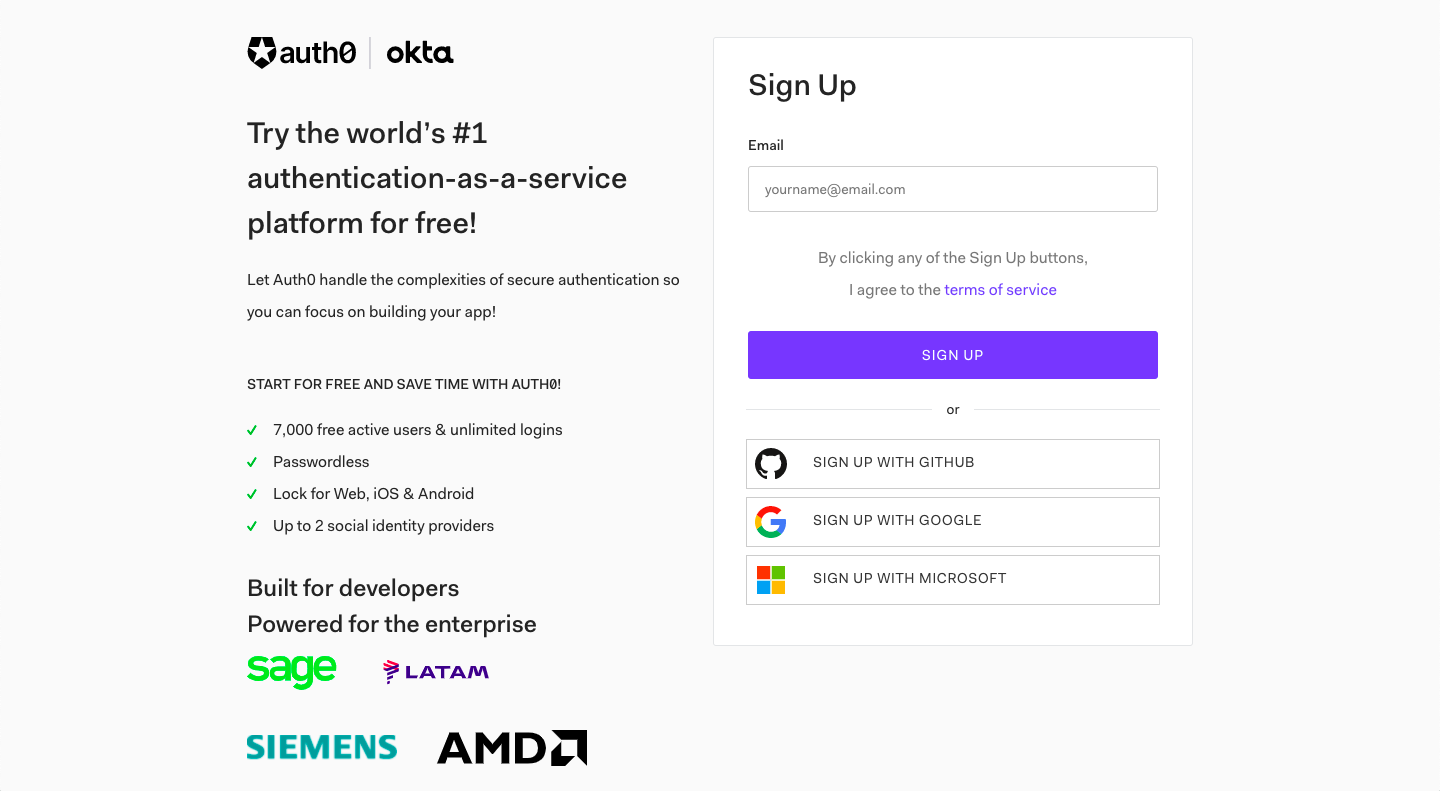Click the Google 'G' icon
Image resolution: width=1440 pixels, height=791 pixels.
771,521
